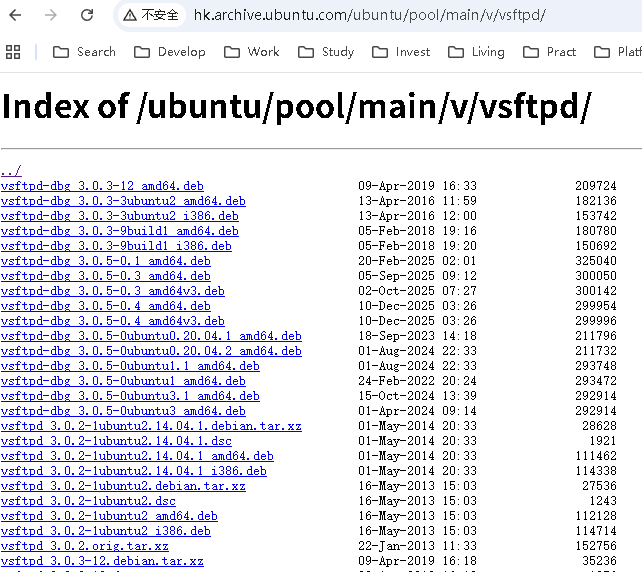Click the date '18-Sep-2023 14:18'

click(418, 336)
